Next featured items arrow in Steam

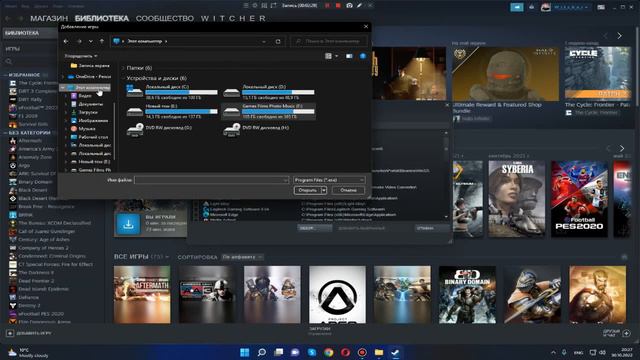[619, 36]
